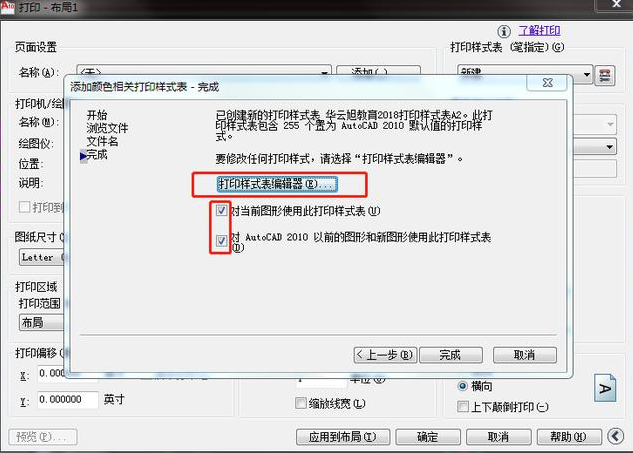The image size is (633, 453).
Task: Open the plot style table editor icon
Action: click(x=604, y=75)
